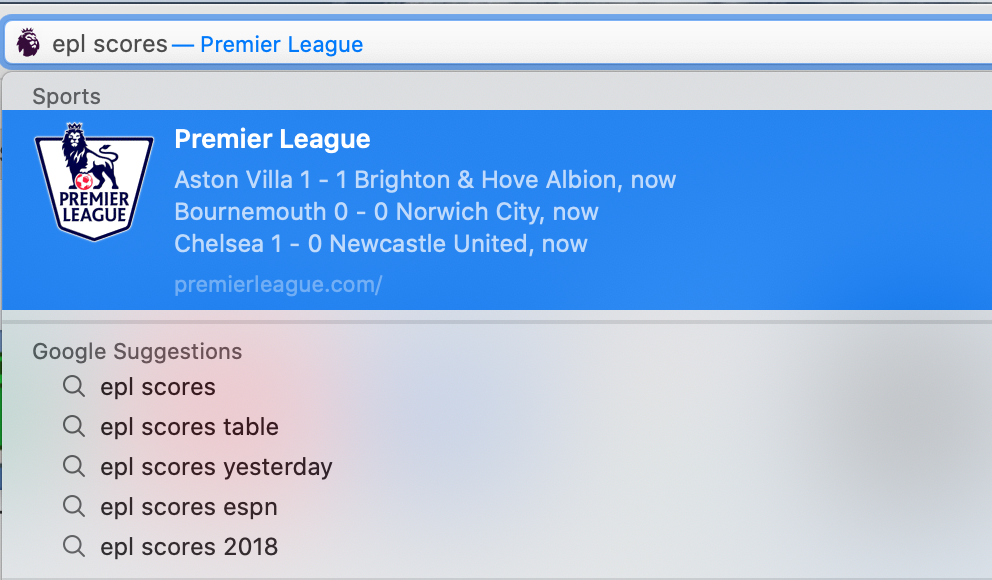Open the premierleague.com/ URL link
Viewport: 992px width, 580px height.
(278, 285)
